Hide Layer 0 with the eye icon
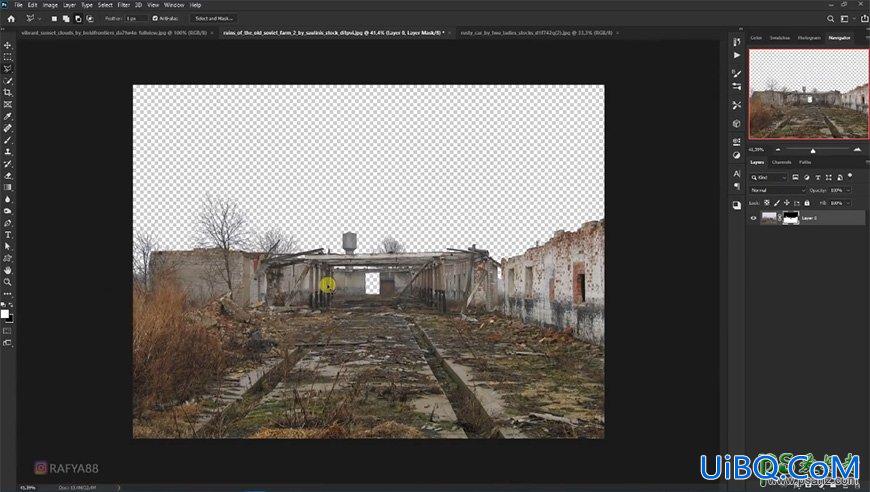The height and width of the screenshot is (492, 870). 753,218
